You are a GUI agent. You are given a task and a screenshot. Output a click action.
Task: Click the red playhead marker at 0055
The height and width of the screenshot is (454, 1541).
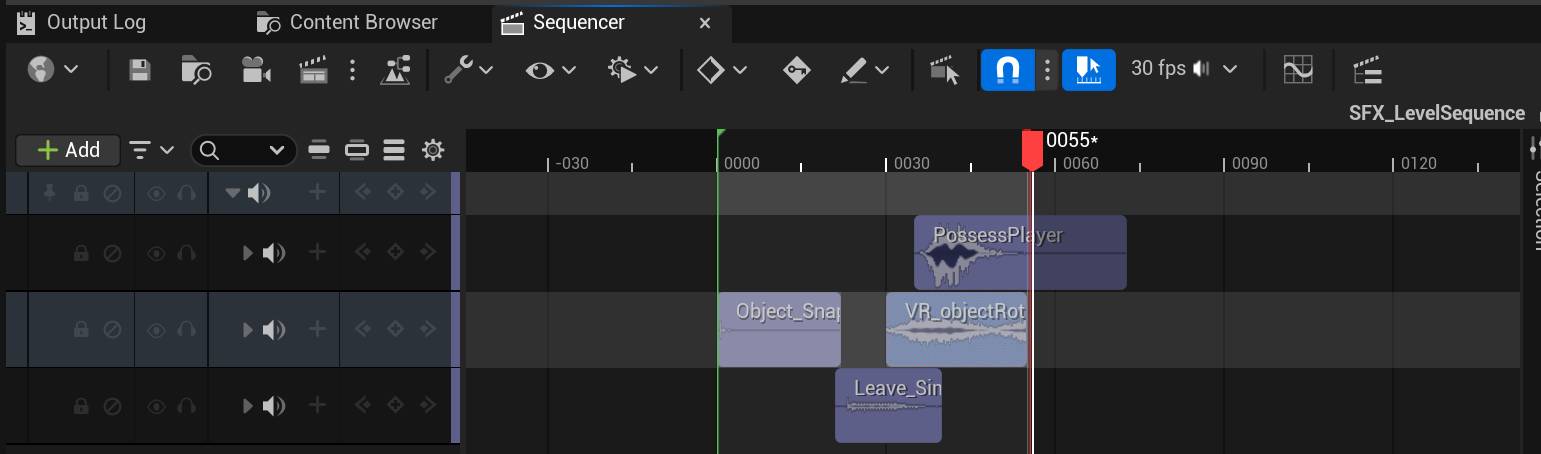pyautogui.click(x=1032, y=150)
